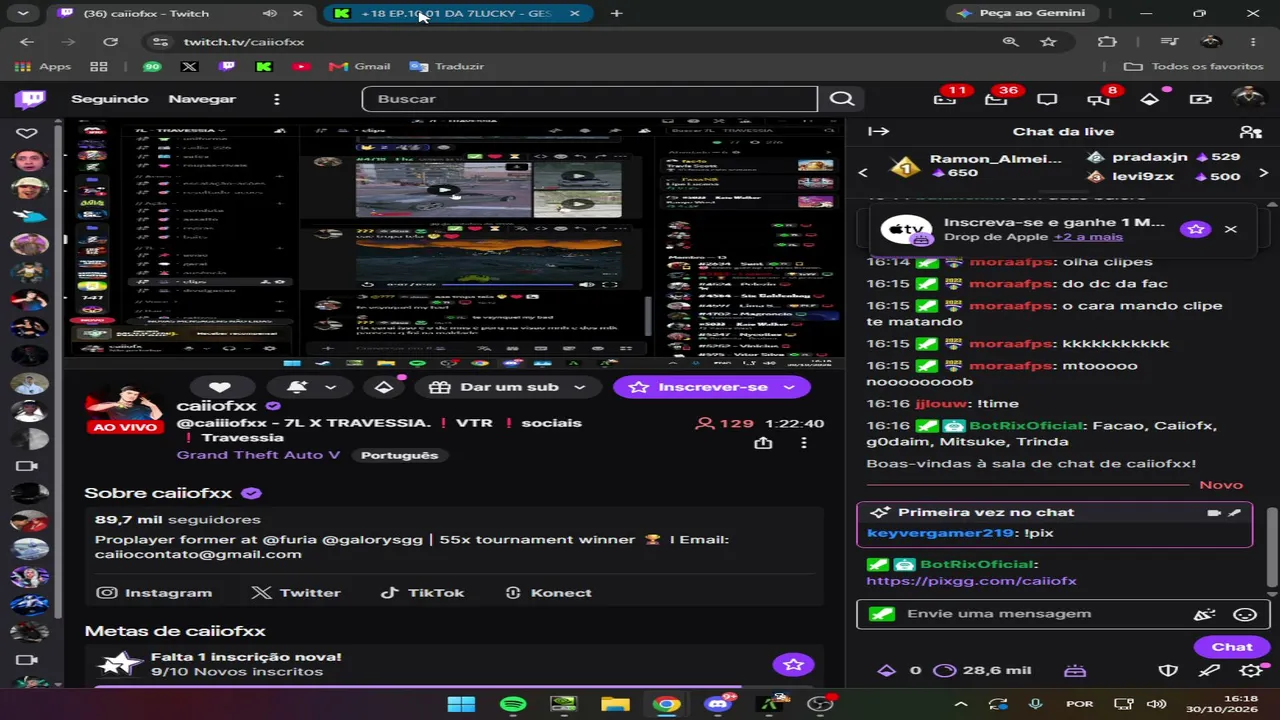Image resolution: width=1280 pixels, height=720 pixels.
Task: Open the emote picker smiley icon
Action: point(1245,615)
